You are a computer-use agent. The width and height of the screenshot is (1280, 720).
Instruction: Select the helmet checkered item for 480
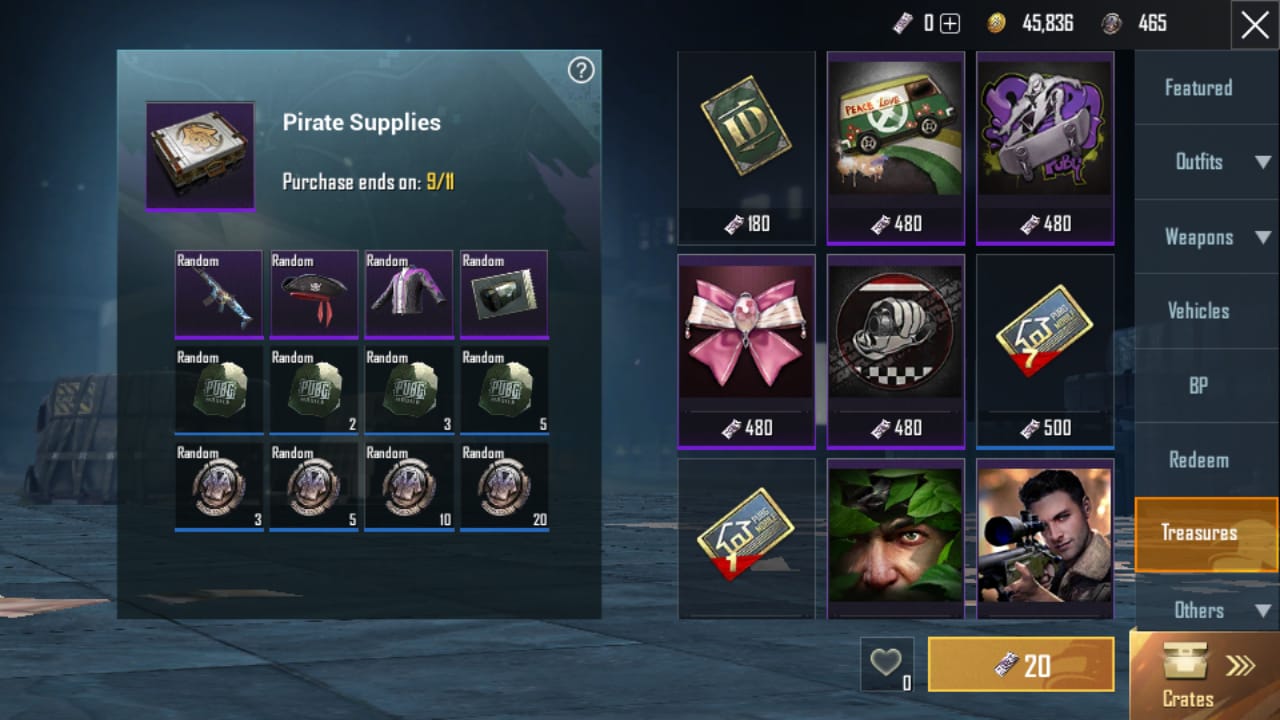(x=896, y=351)
